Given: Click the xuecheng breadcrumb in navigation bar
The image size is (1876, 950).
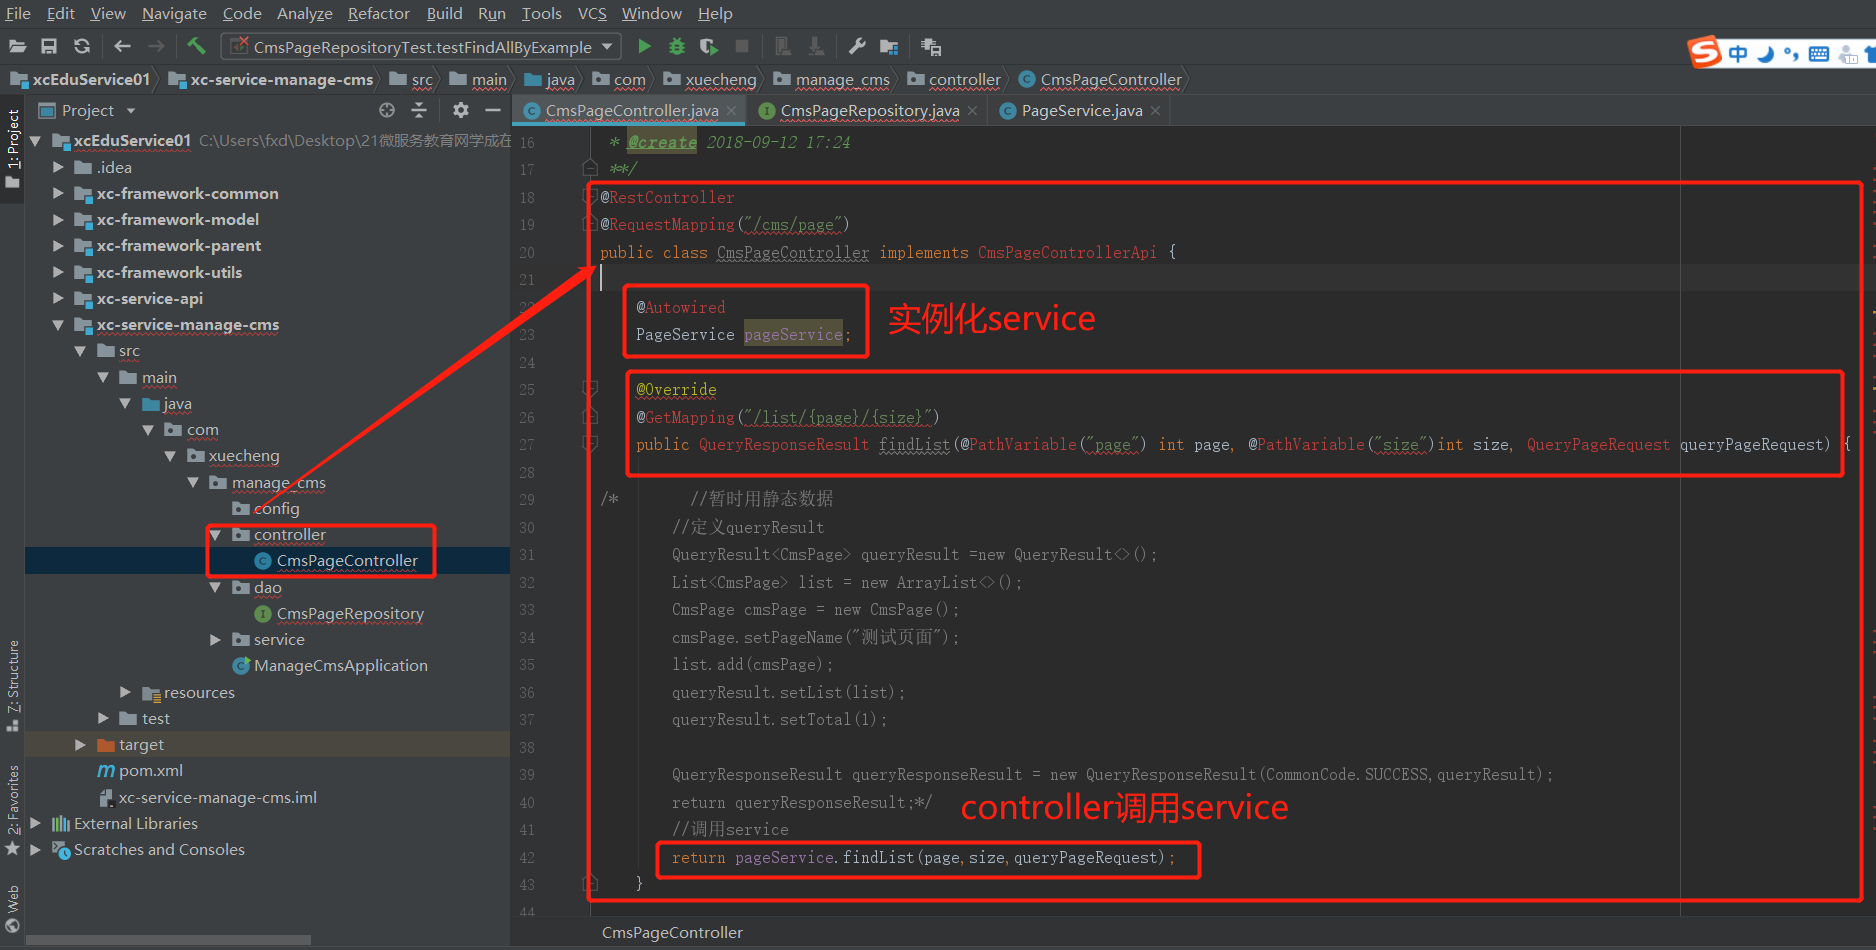Looking at the screenshot, I should click(720, 80).
